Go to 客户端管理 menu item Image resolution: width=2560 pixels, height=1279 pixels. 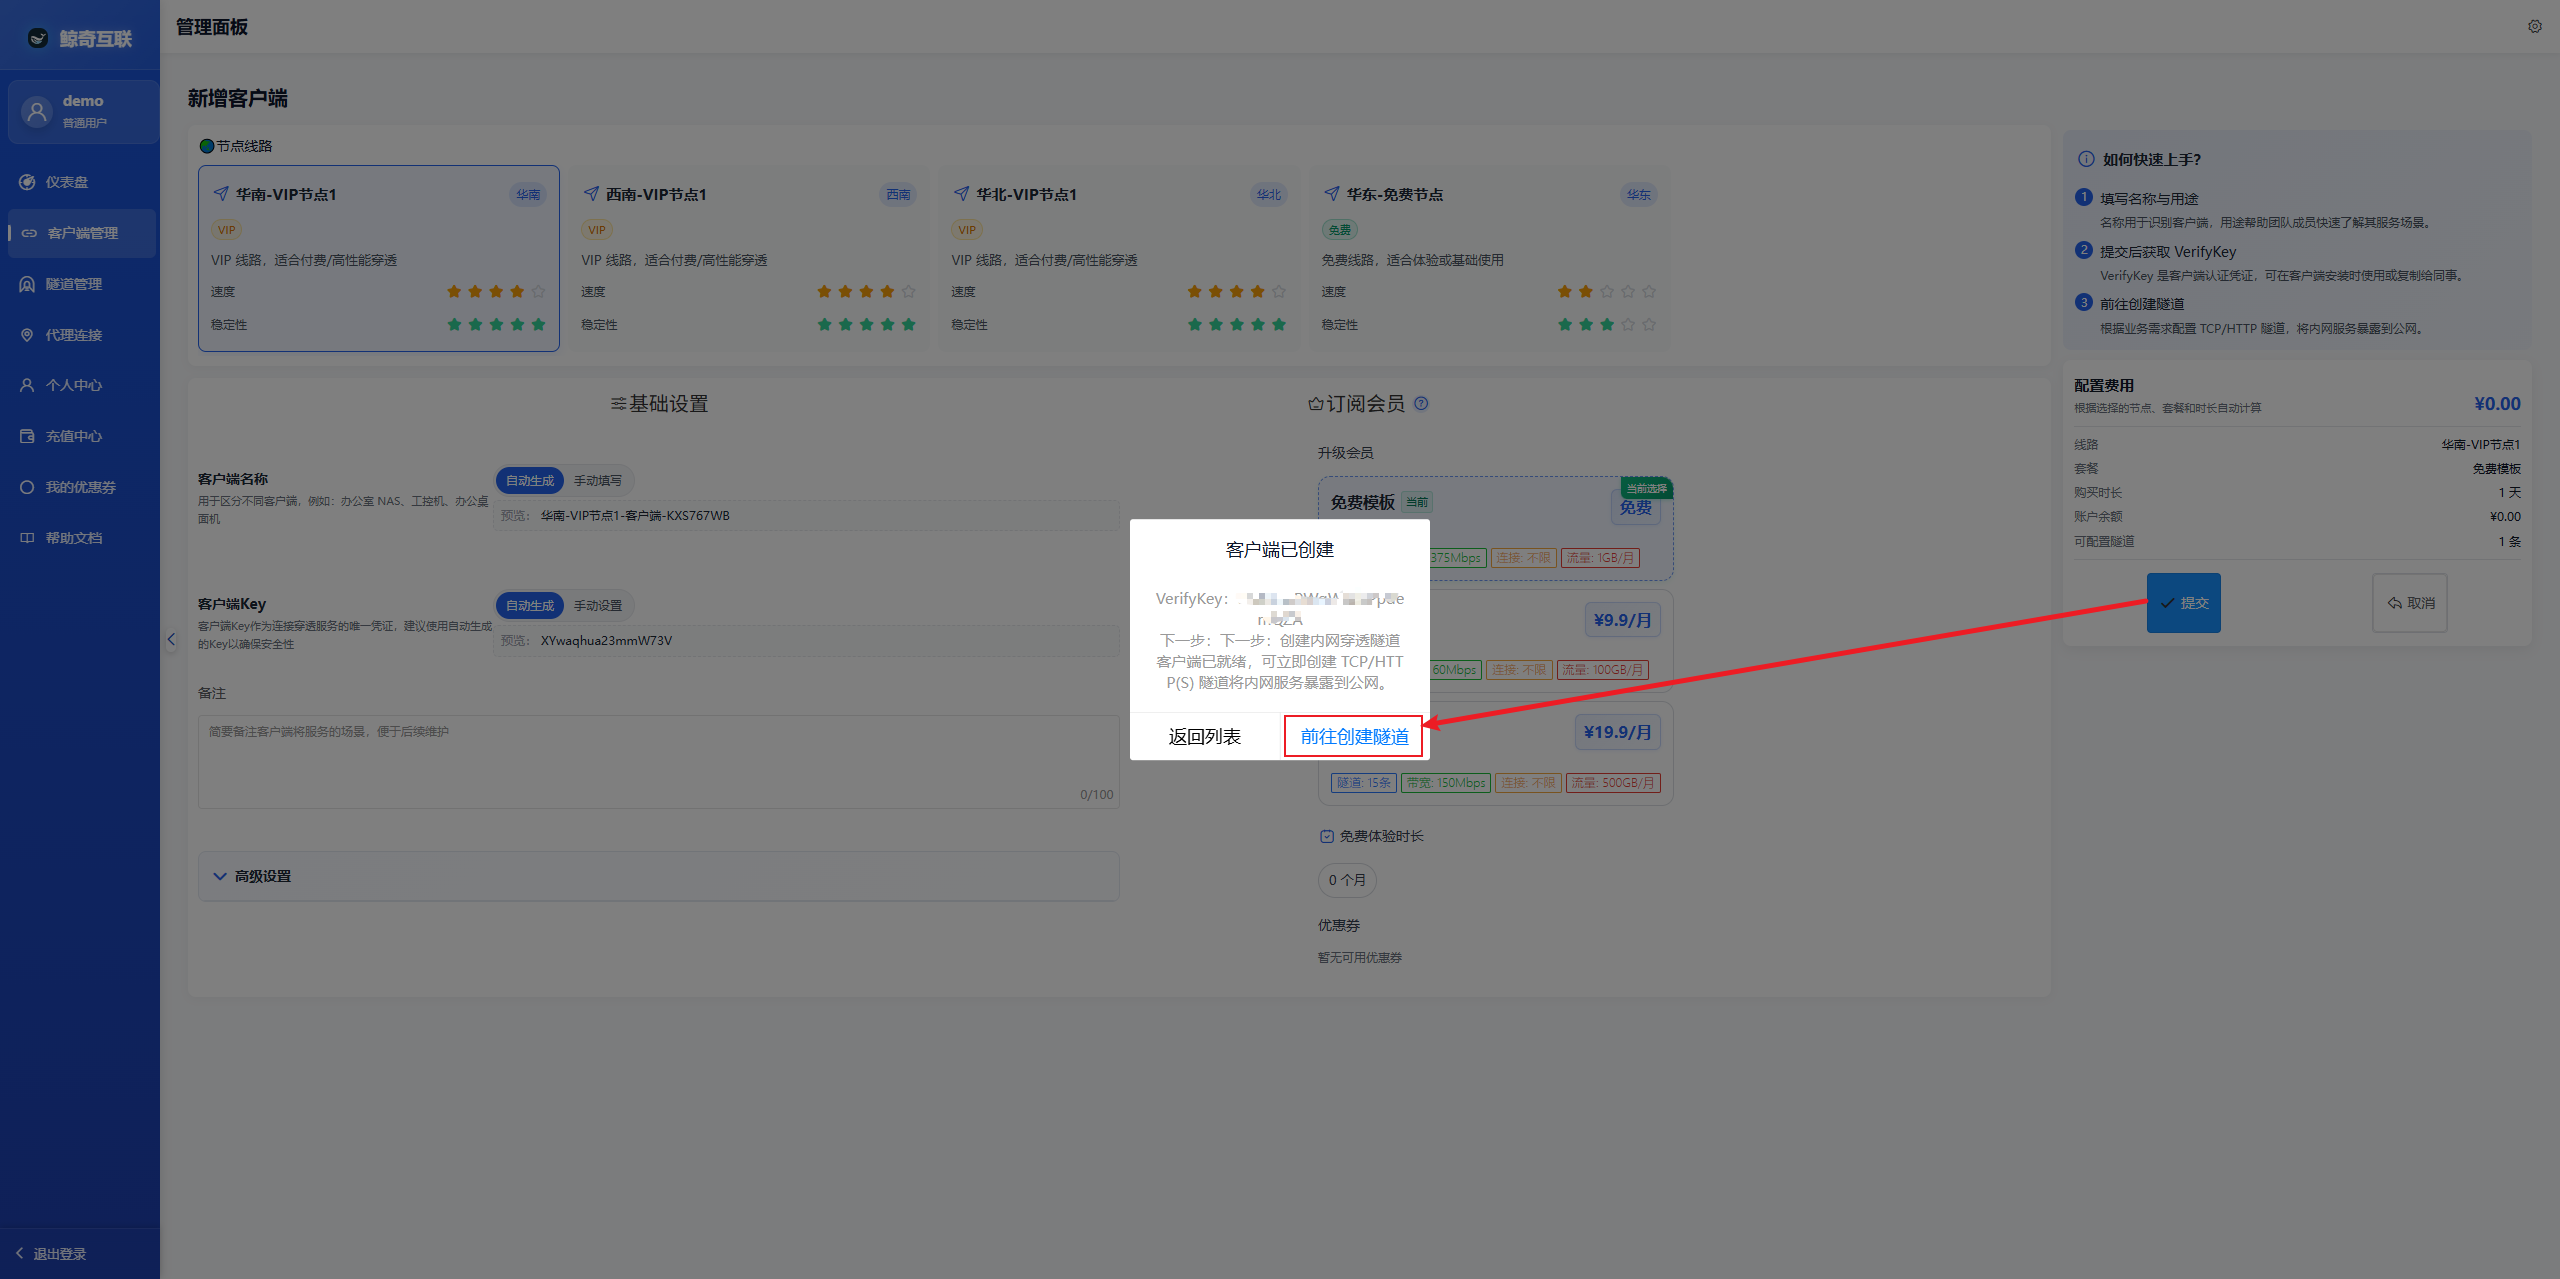[82, 233]
